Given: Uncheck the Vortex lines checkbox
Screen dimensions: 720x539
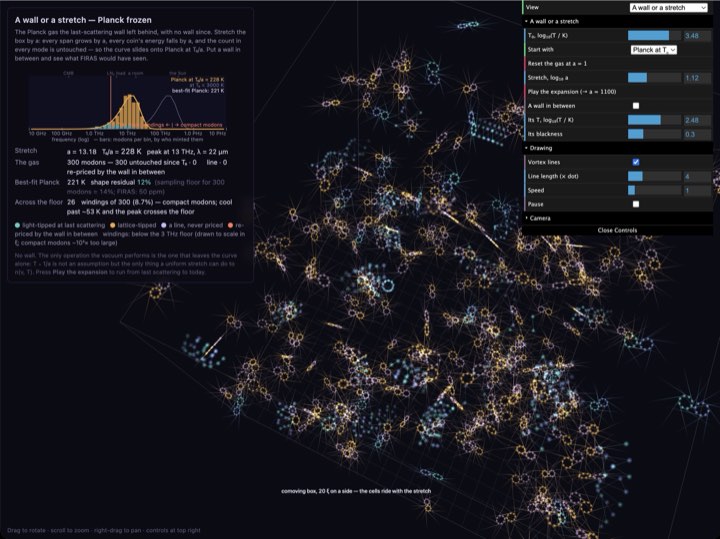Looking at the screenshot, I should coord(636,162).
